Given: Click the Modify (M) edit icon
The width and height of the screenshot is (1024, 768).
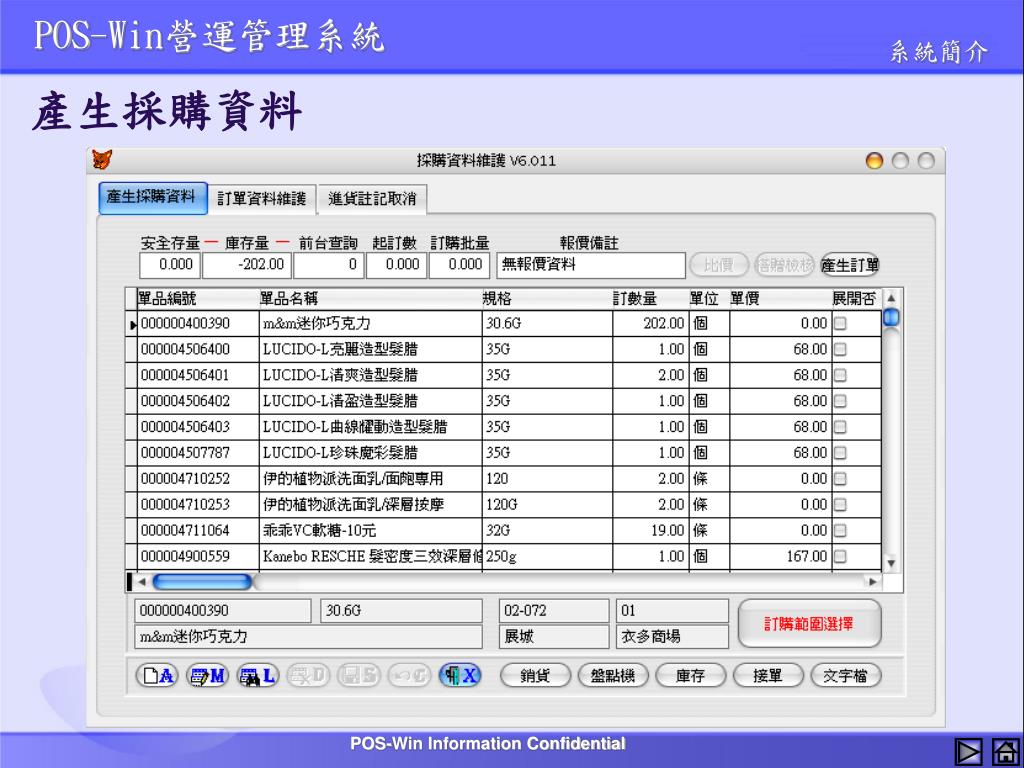Looking at the screenshot, I should point(207,675).
